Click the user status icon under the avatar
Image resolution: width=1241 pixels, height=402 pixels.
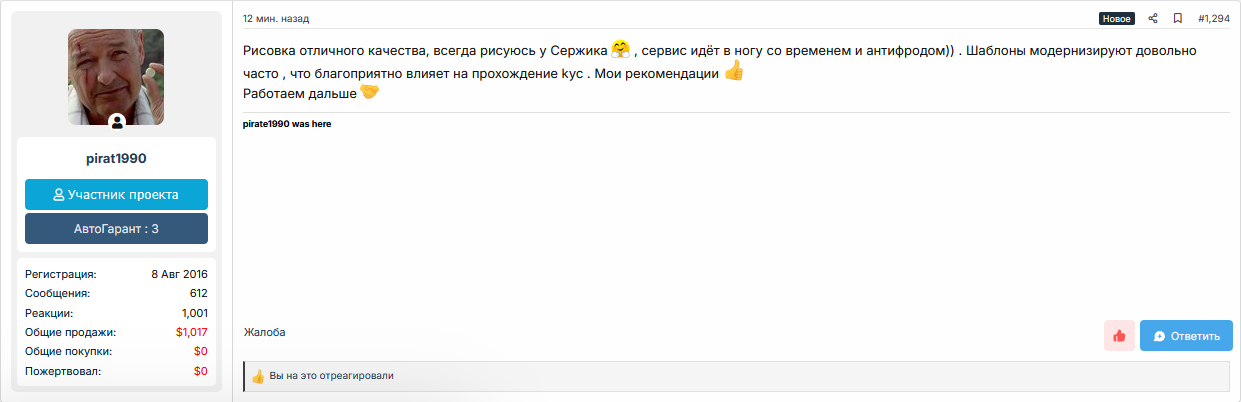click(x=117, y=122)
